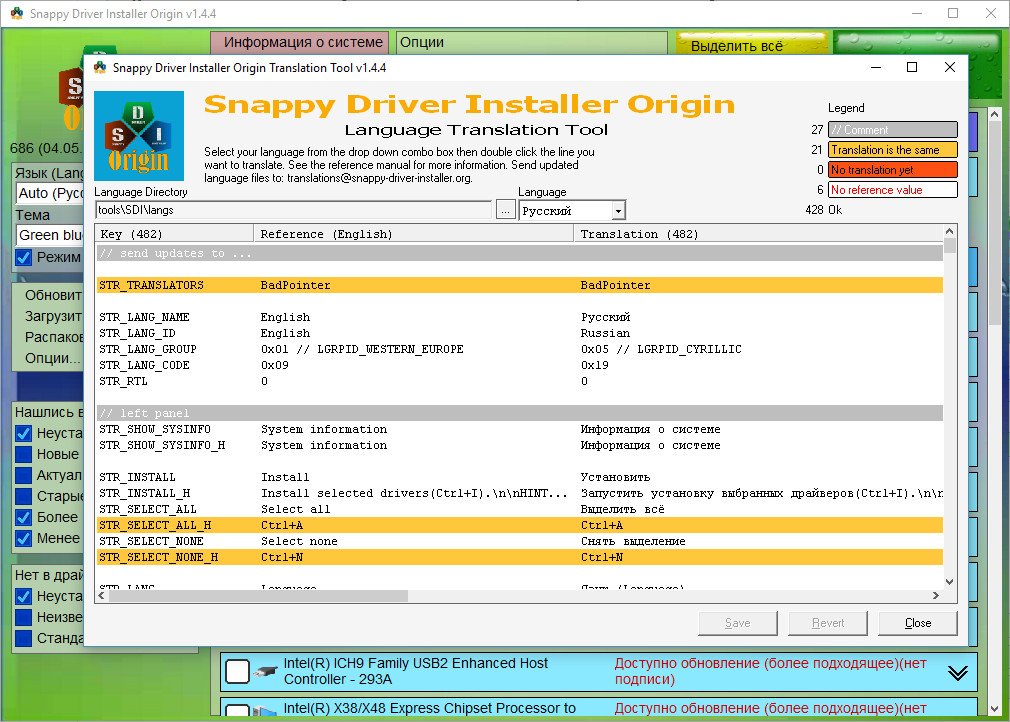Screen dimensions: 1010x722
Task: Enable the Новые checkbox
Action: coord(24,454)
